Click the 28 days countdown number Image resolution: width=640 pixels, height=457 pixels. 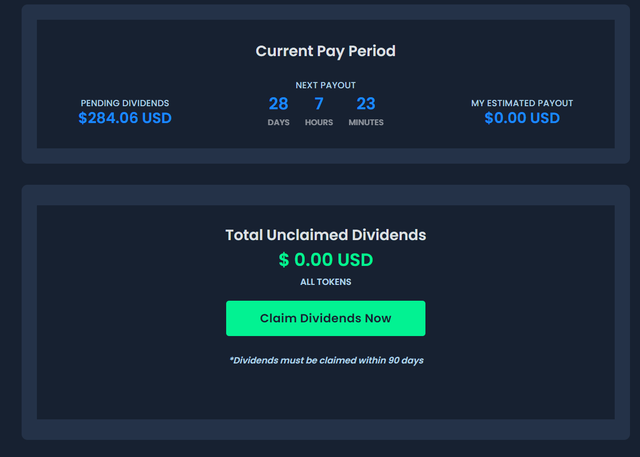click(x=278, y=104)
